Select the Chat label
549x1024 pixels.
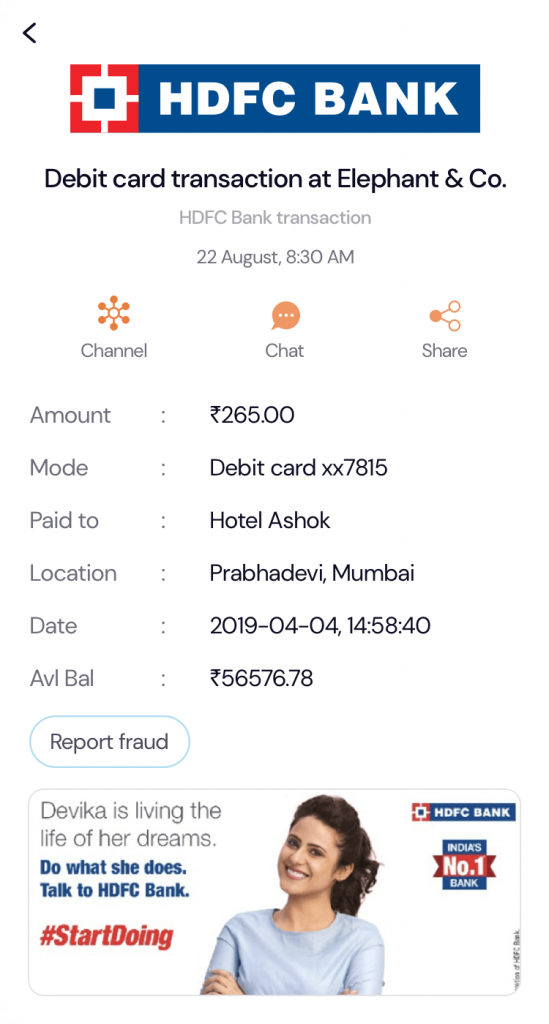point(285,351)
